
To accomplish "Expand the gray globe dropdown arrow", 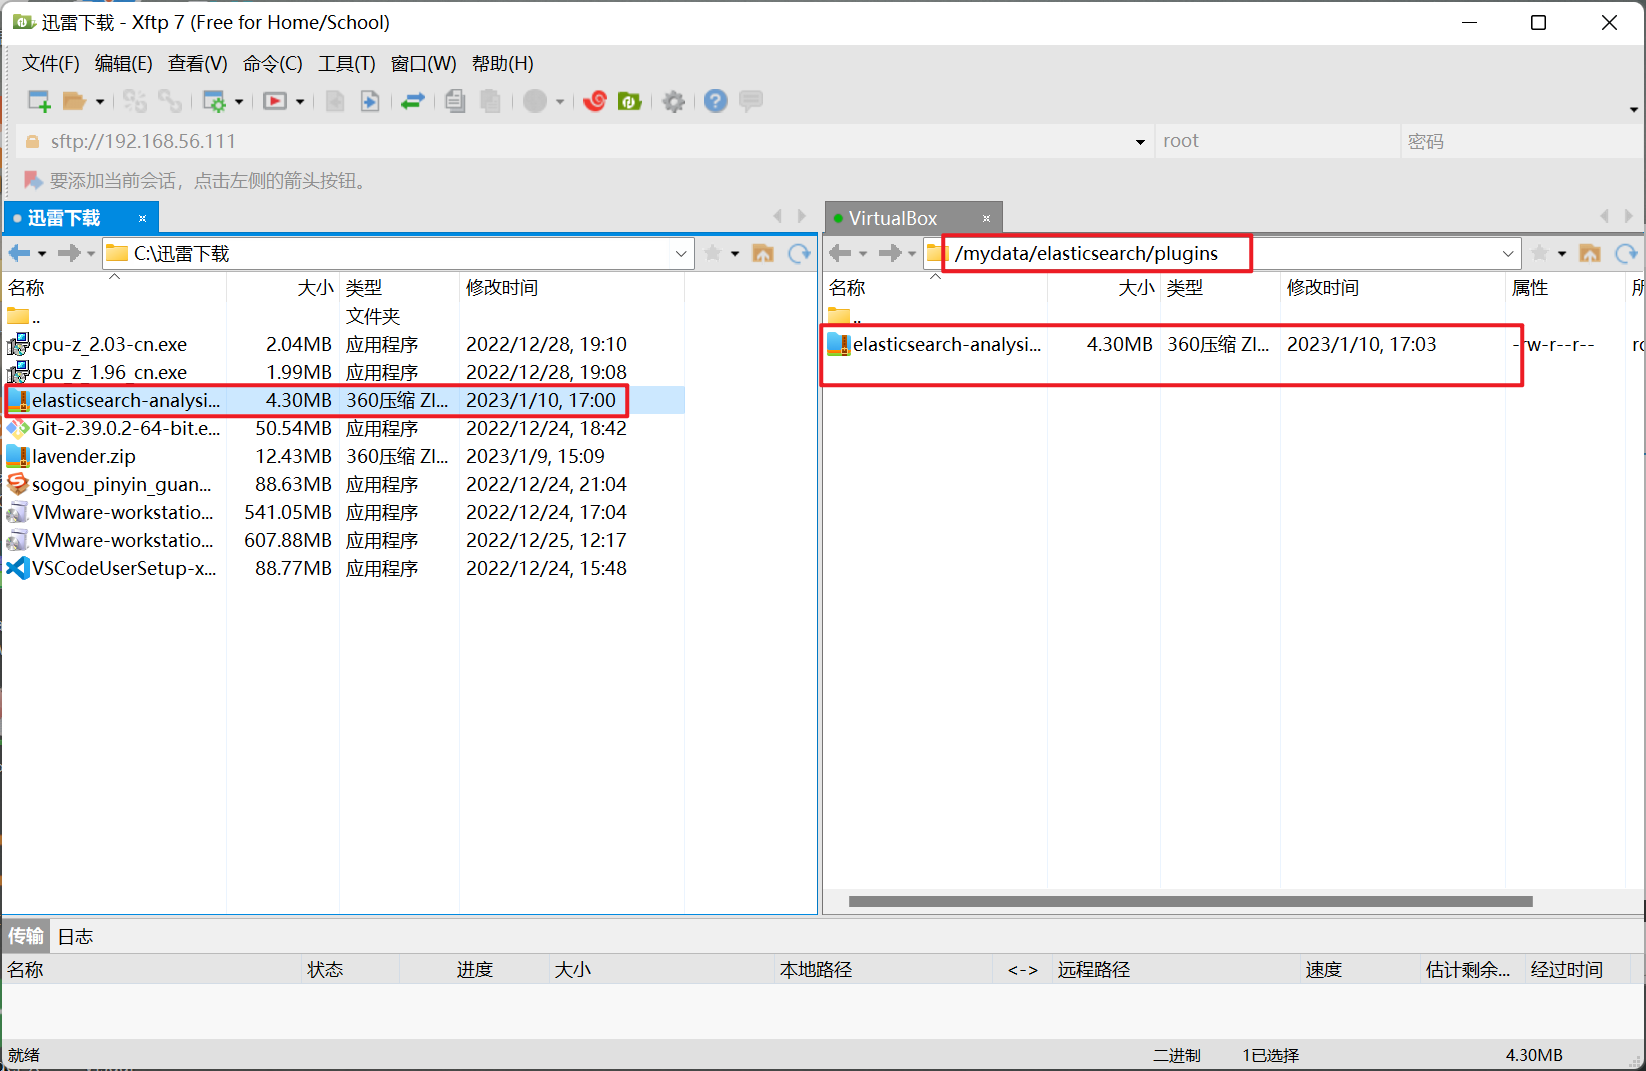I will pyautogui.click(x=560, y=102).
